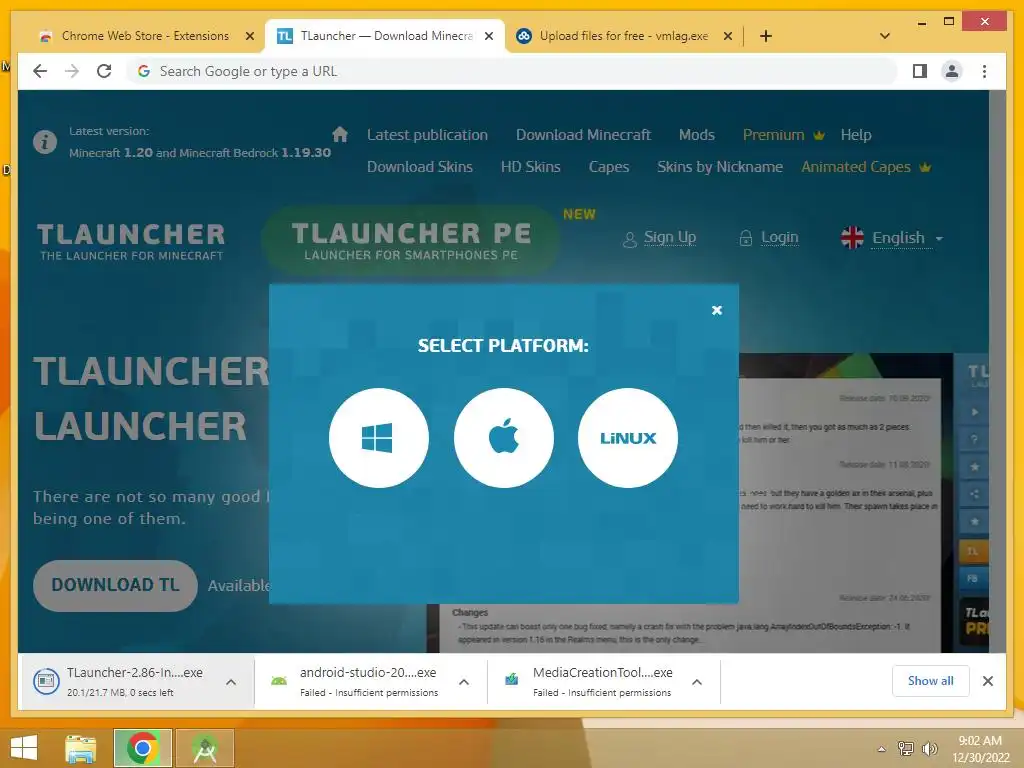
Task: Open the Premium link
Action: pyautogui.click(x=783, y=135)
